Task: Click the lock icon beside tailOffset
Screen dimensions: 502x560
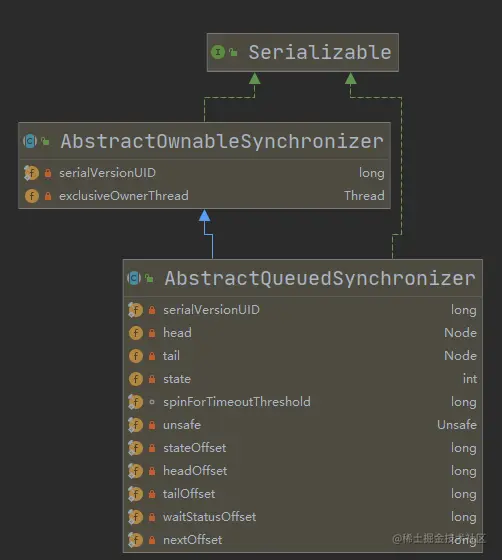Action: pos(152,494)
